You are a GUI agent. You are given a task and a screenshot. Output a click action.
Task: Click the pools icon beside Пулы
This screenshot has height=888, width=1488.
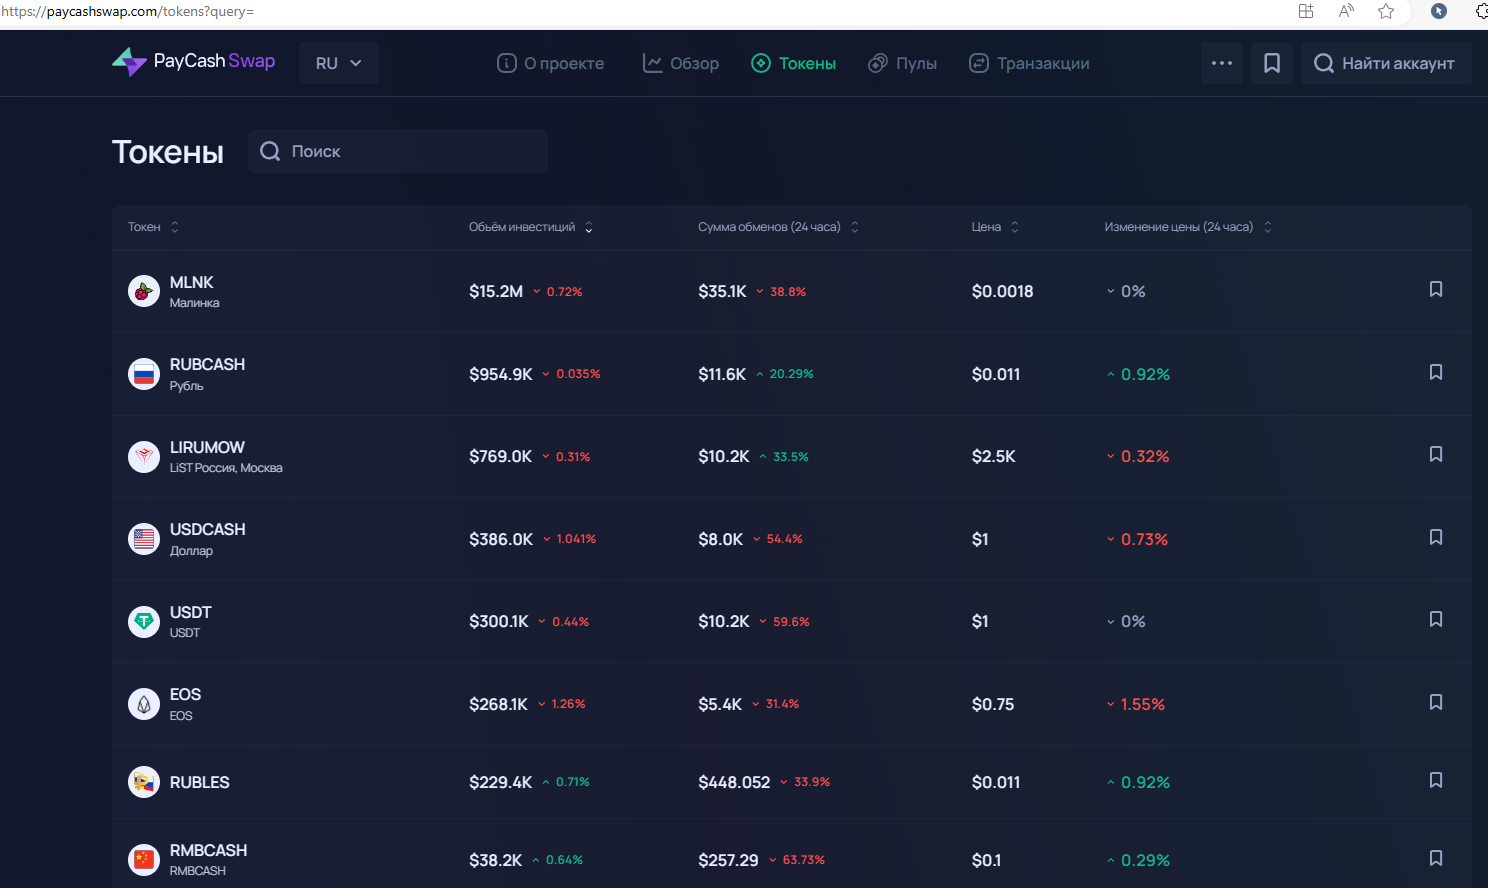point(878,63)
